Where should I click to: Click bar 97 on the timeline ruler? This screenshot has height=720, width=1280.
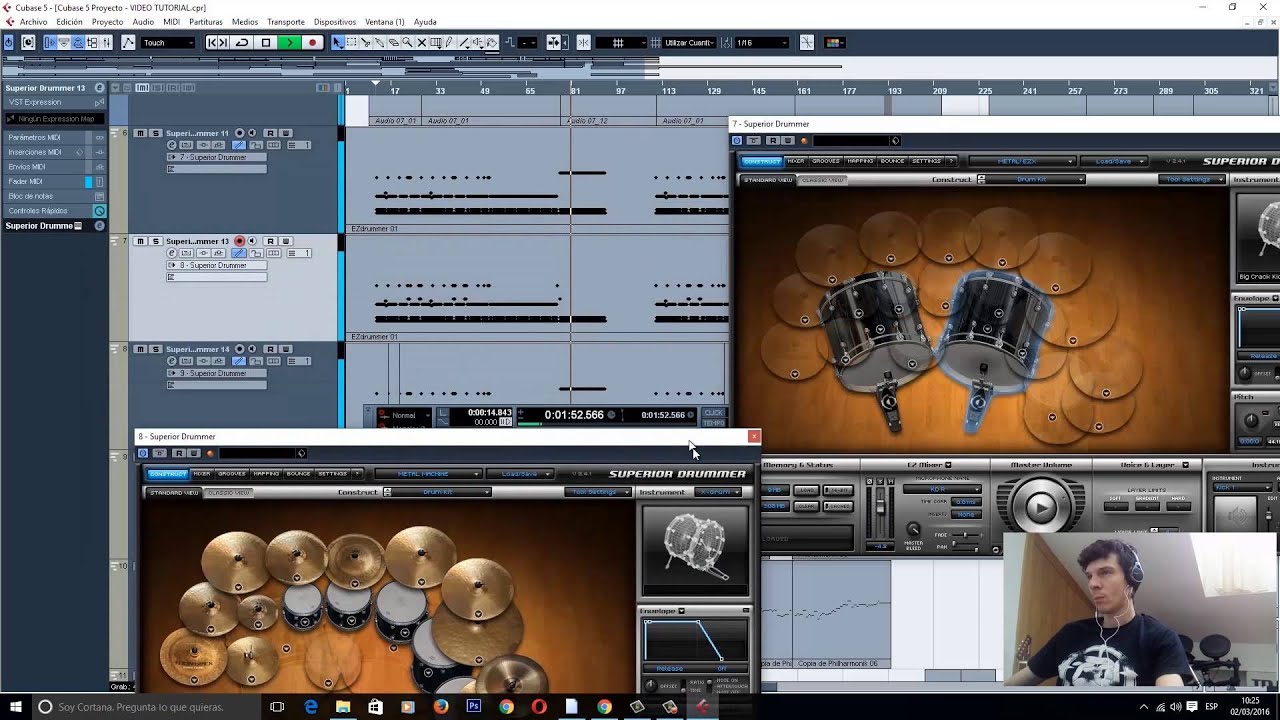(621, 91)
